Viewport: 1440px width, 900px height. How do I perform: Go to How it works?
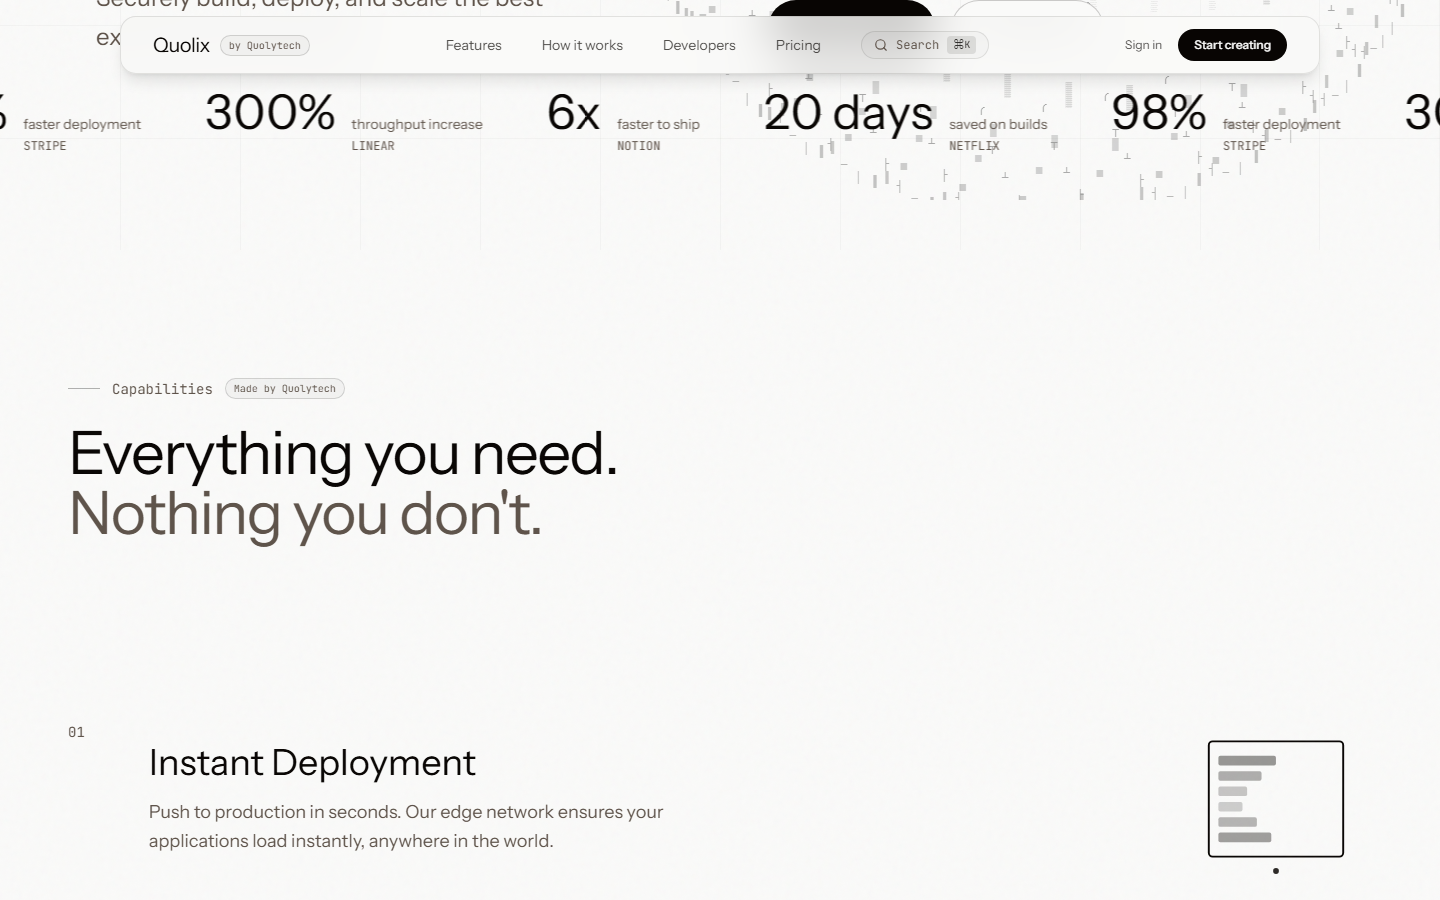(x=582, y=45)
